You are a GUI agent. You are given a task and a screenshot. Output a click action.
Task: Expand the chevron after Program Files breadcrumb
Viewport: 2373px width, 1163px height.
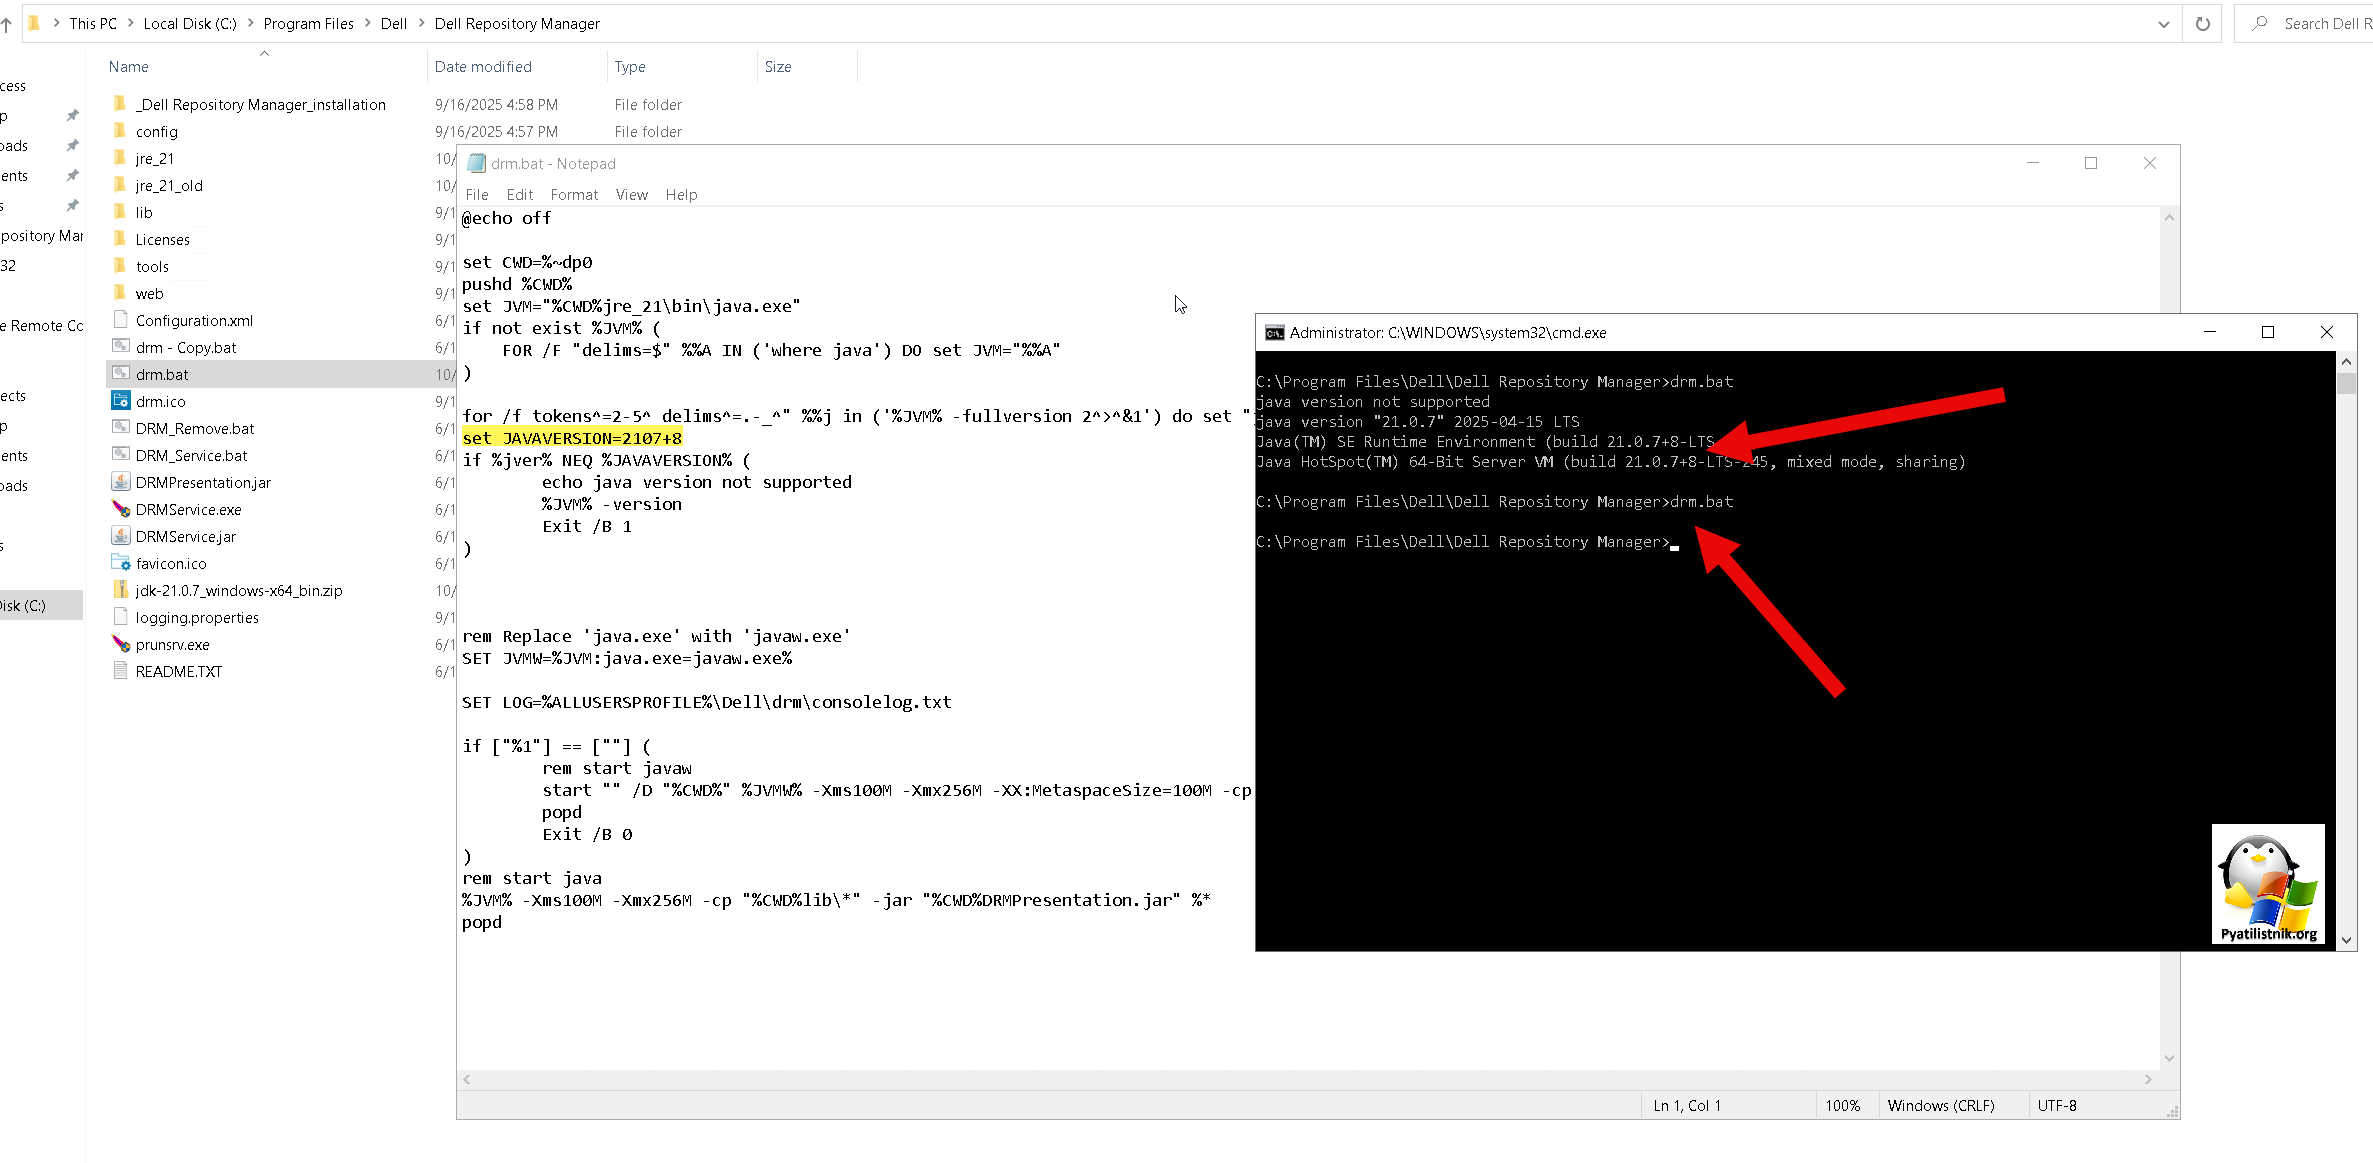[367, 23]
